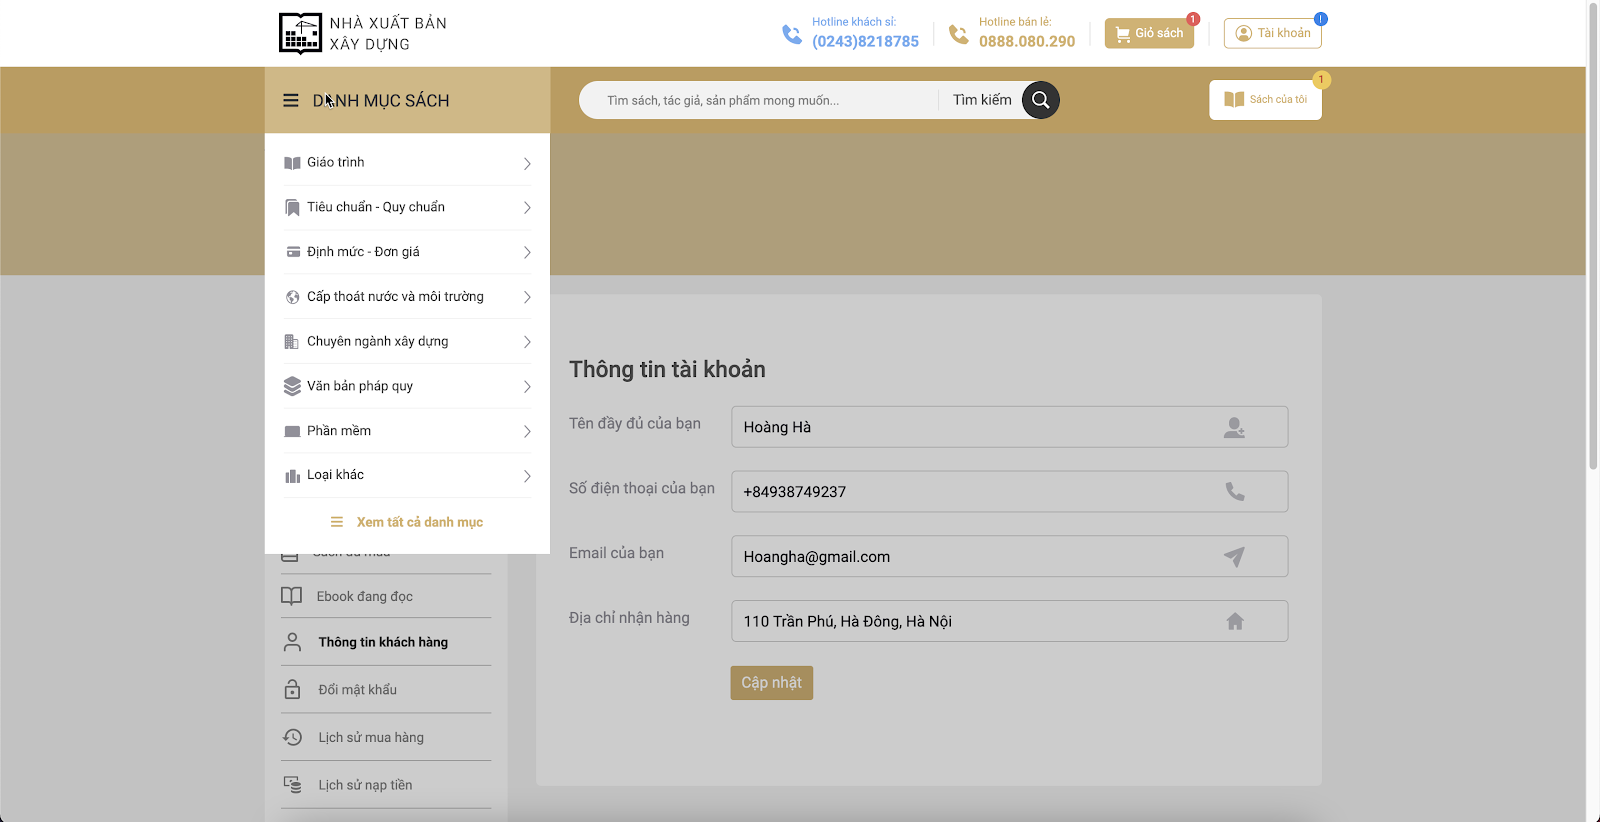
Task: Open the Giỏ sách cart button
Action: tap(1149, 33)
